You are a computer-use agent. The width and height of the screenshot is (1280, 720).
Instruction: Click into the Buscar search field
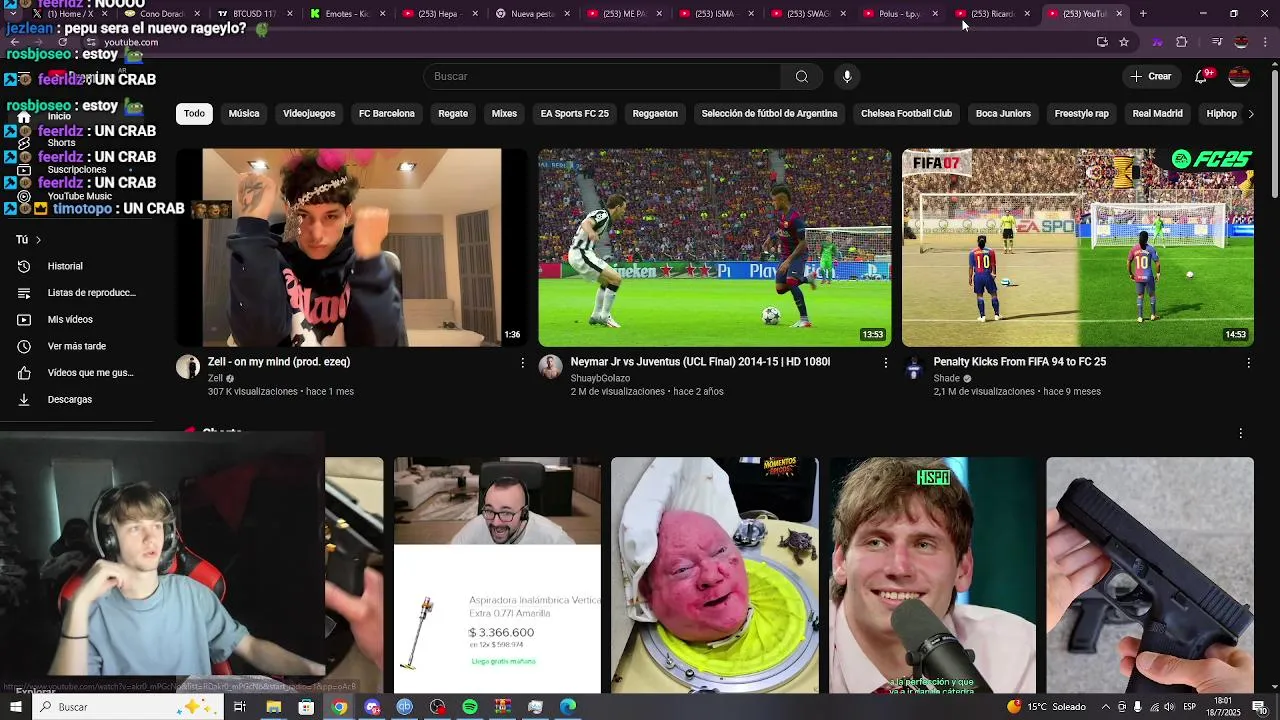coord(602,77)
